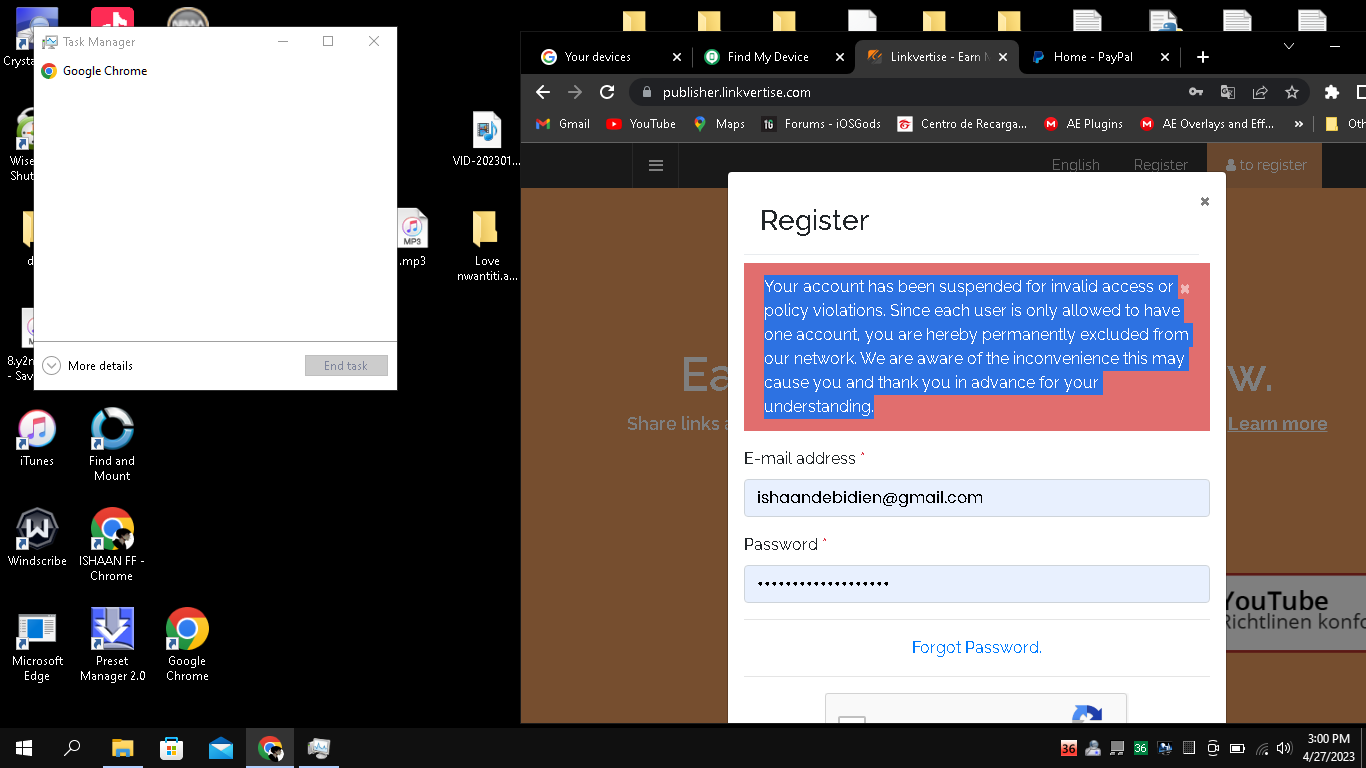
Task: Open the Chrome tab list dropdown arrow
Action: click(1288, 45)
